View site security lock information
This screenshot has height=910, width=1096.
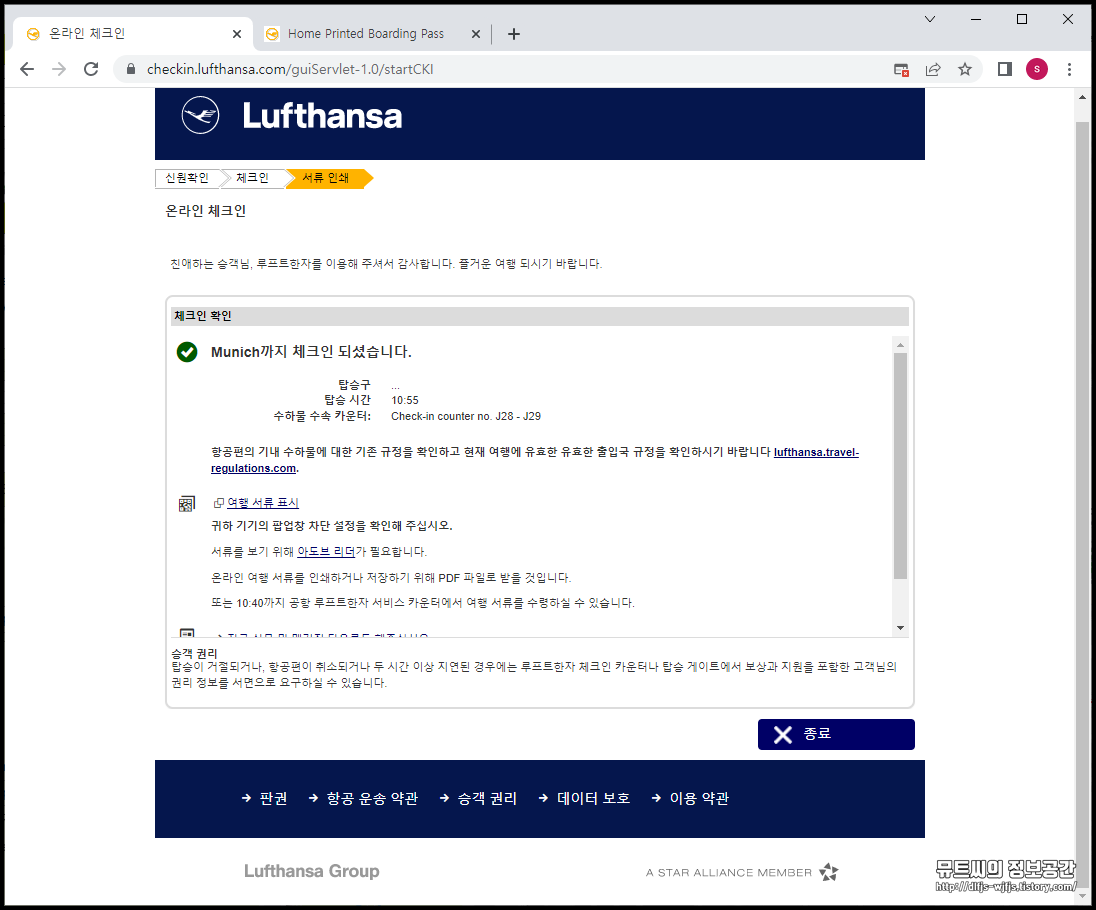click(x=131, y=69)
